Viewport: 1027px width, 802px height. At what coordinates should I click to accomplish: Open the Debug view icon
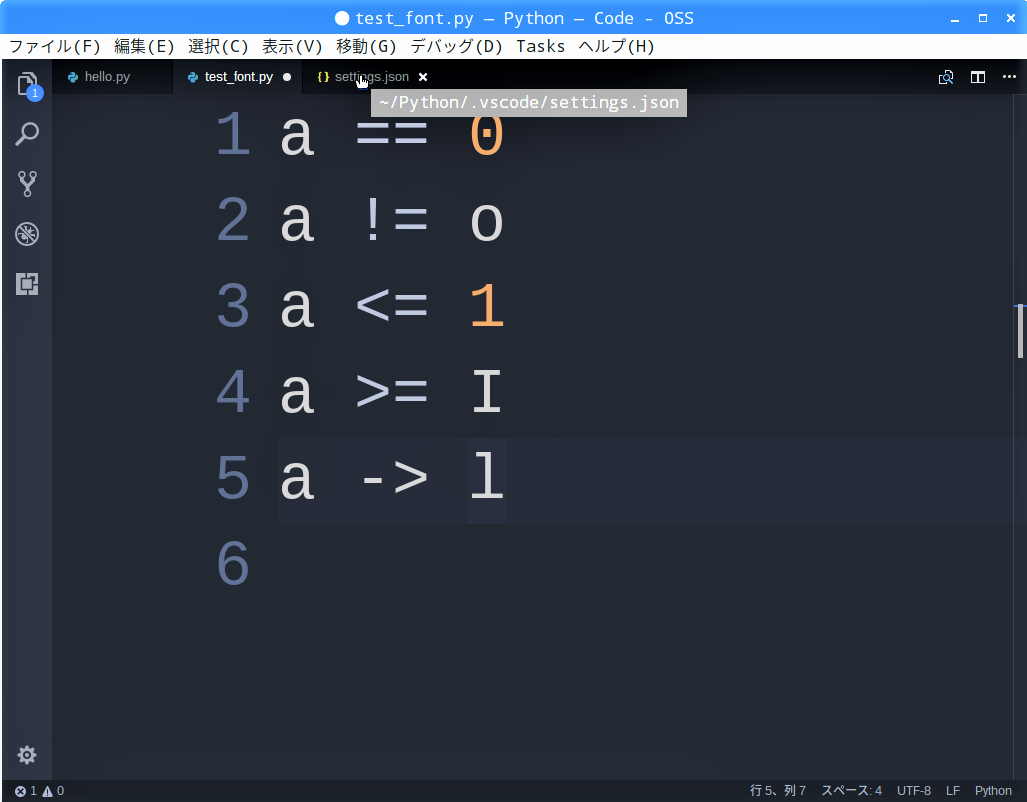coord(28,234)
